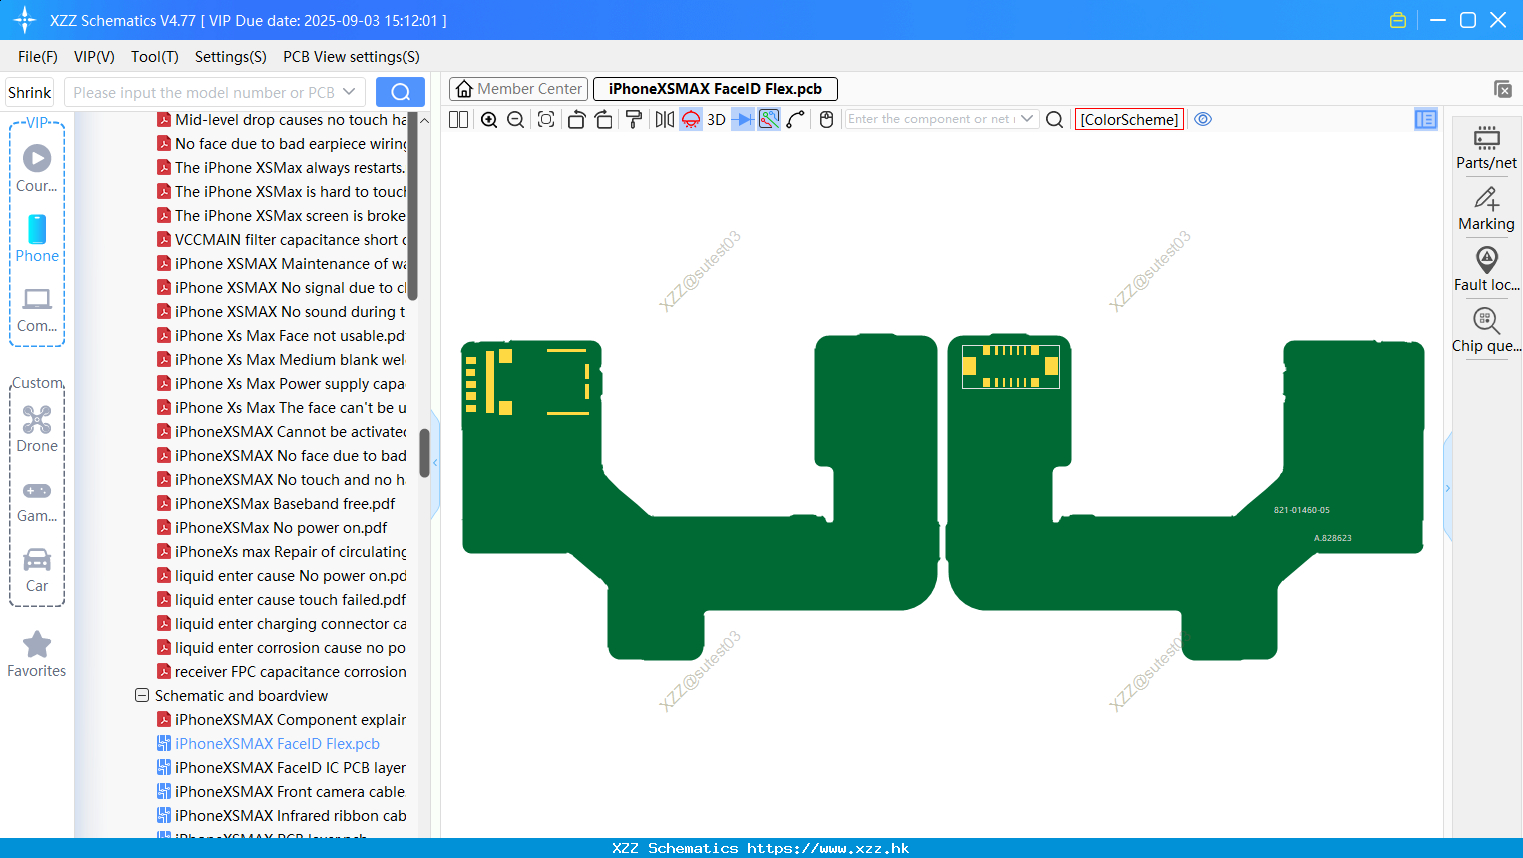Open the model number search dropdown
This screenshot has height=858, width=1523.
349,92
